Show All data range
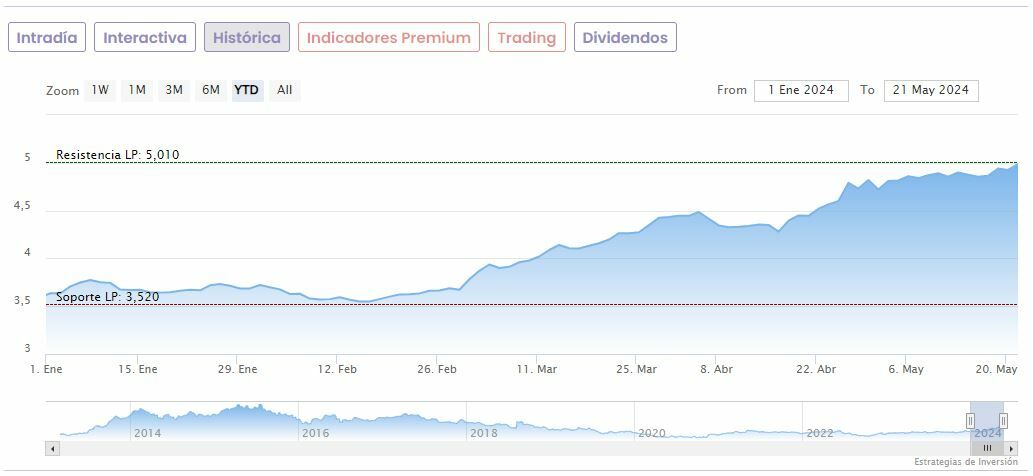The height and width of the screenshot is (476, 1033). (x=285, y=90)
